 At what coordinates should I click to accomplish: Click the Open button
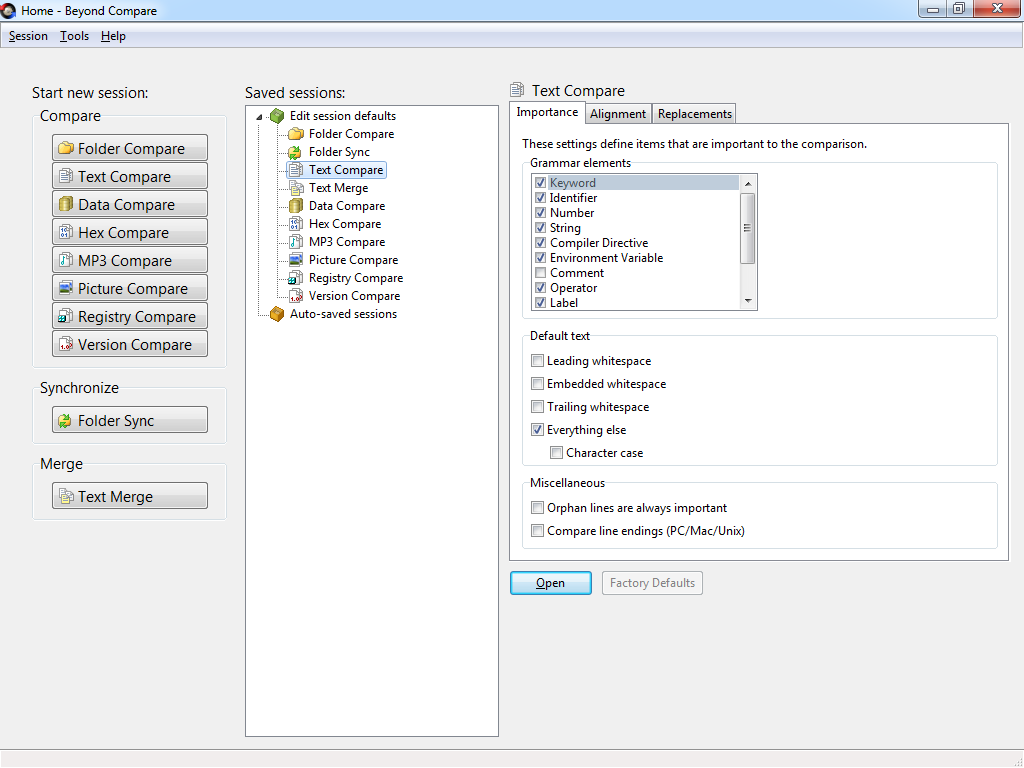pyautogui.click(x=550, y=583)
